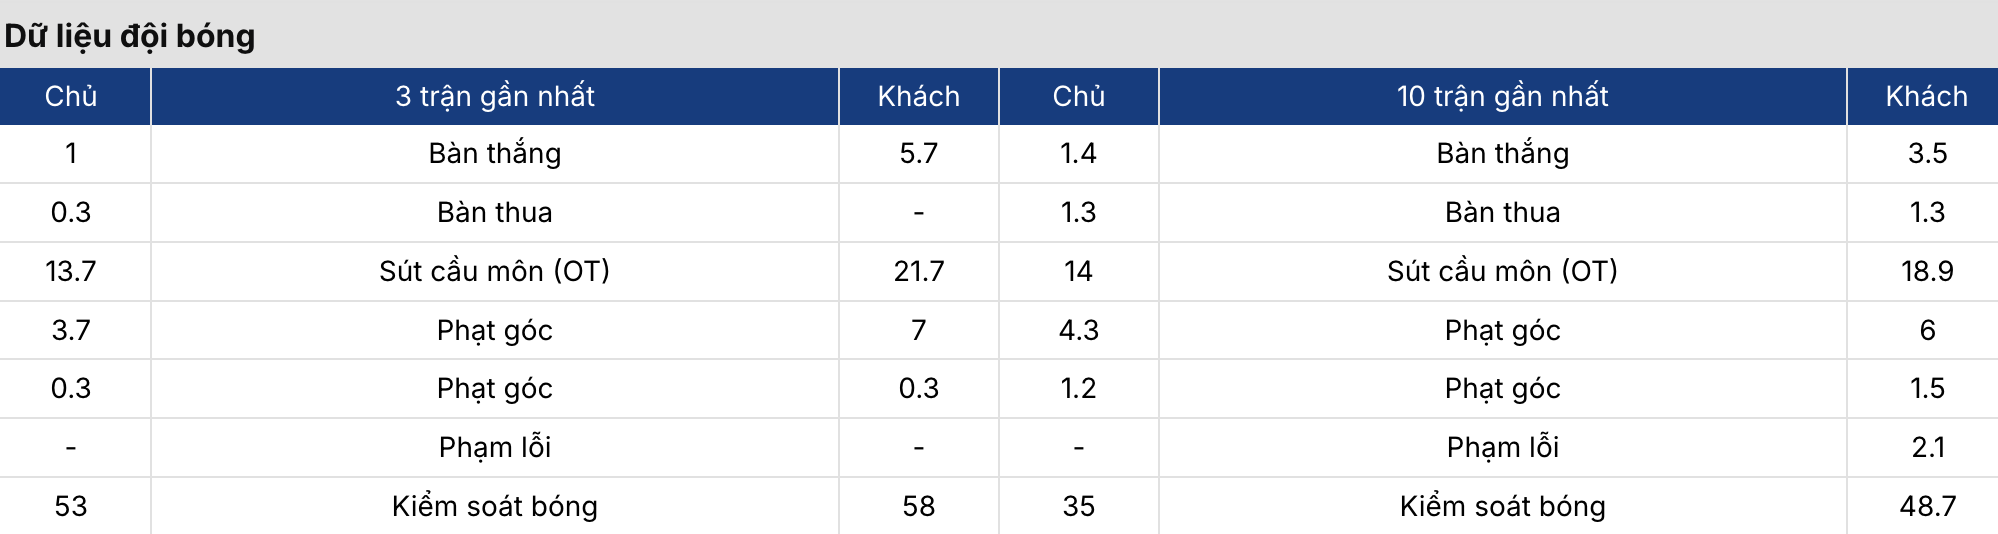1998x534 pixels.
Task: Click the 18.9 shots value
Action: [1927, 271]
